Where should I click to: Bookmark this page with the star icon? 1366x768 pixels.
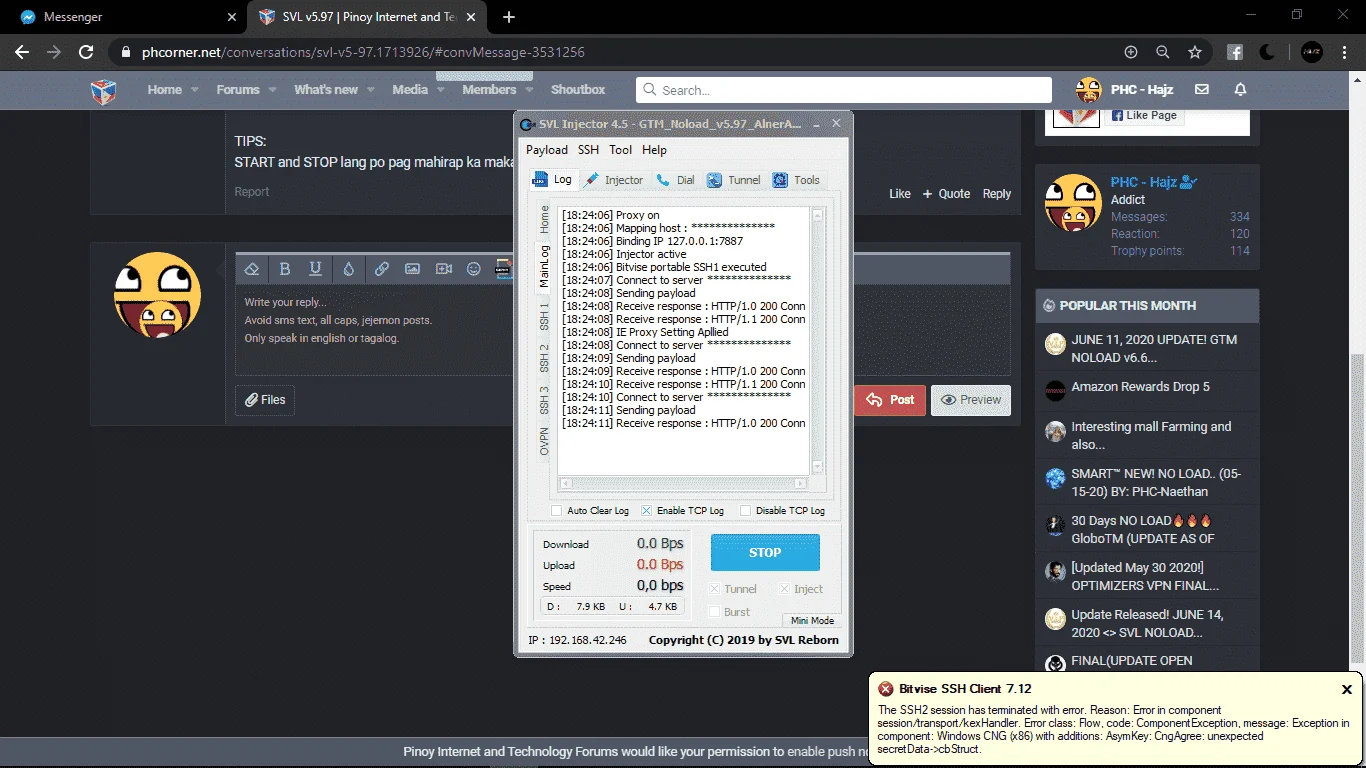[1195, 52]
